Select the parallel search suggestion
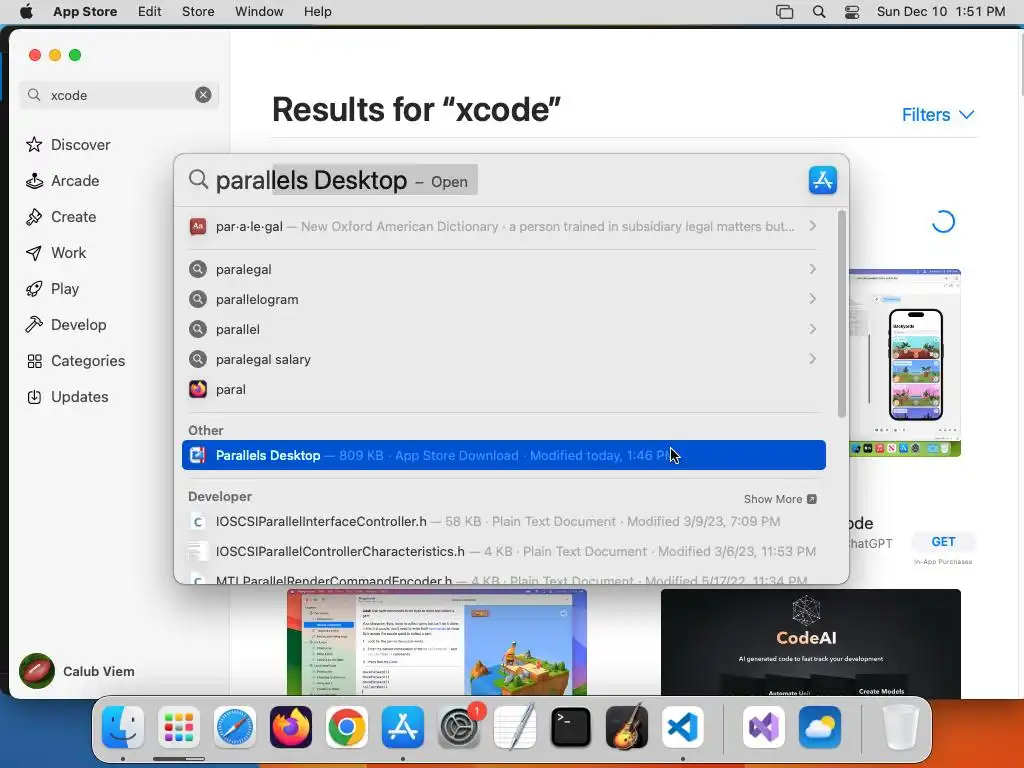1024x768 pixels. click(x=503, y=329)
